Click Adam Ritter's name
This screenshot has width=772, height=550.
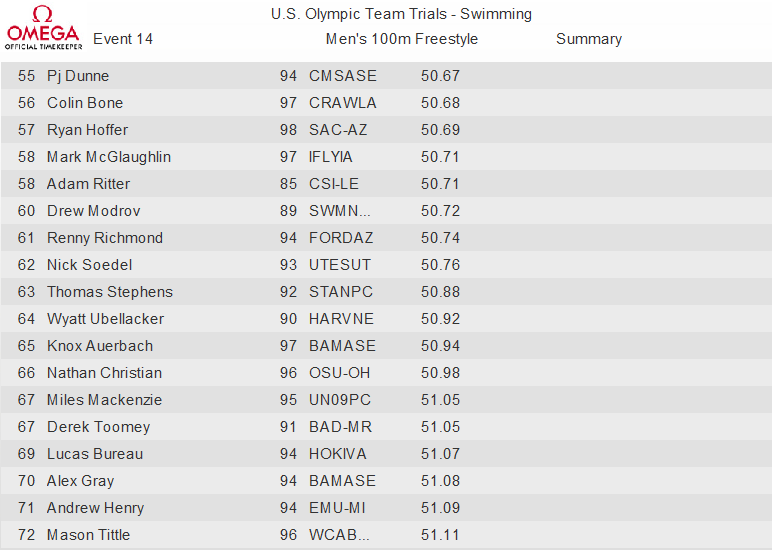click(88, 184)
